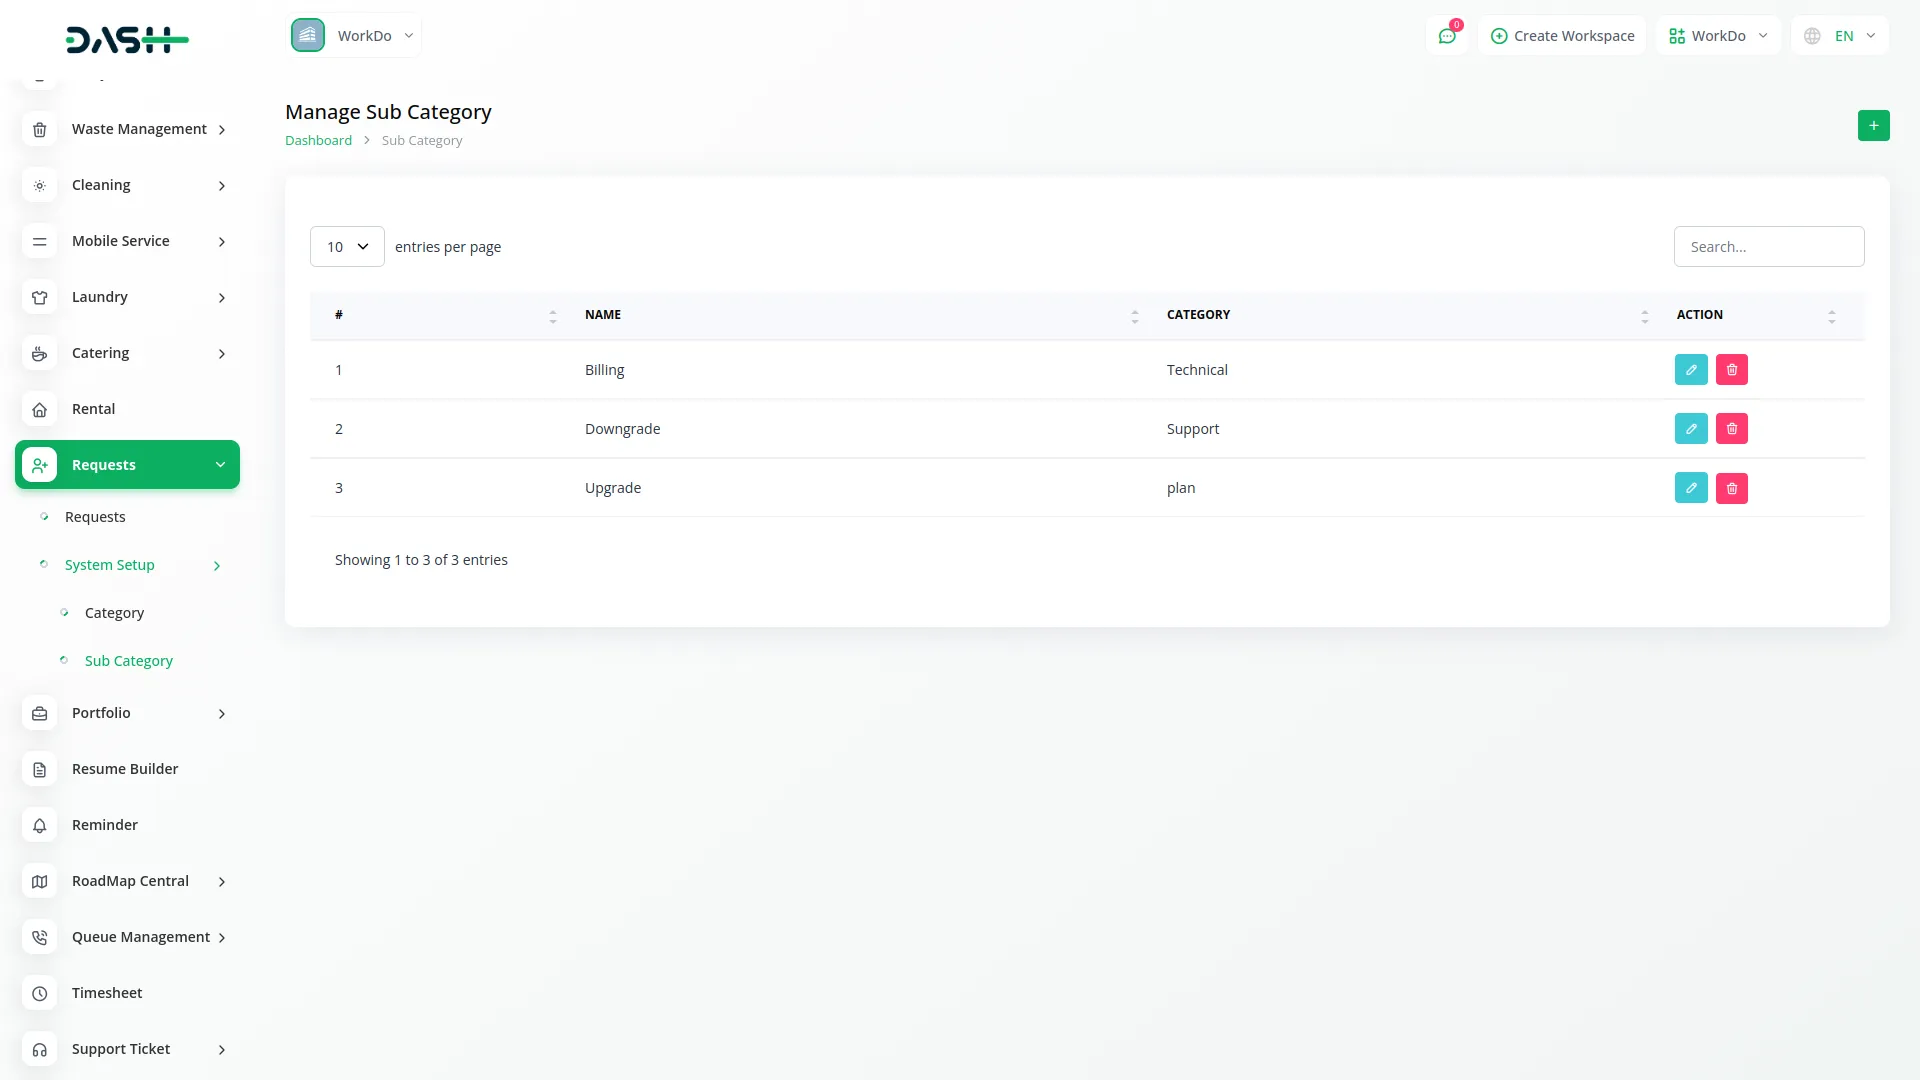Open the chat messages icon

(1447, 36)
